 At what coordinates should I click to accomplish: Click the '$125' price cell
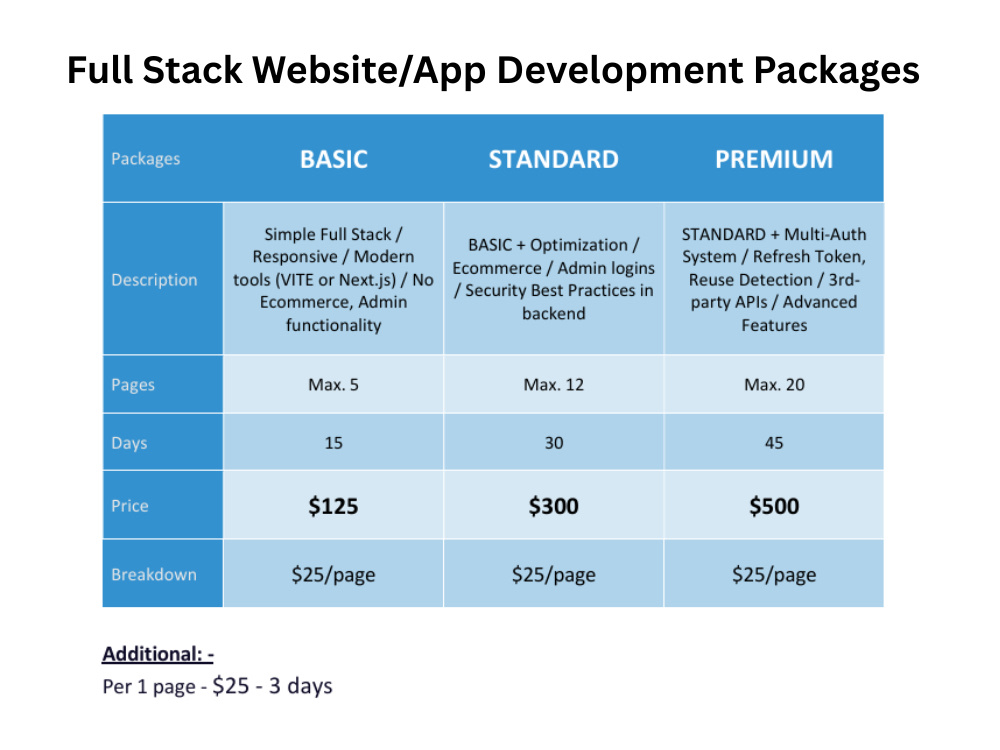click(334, 505)
